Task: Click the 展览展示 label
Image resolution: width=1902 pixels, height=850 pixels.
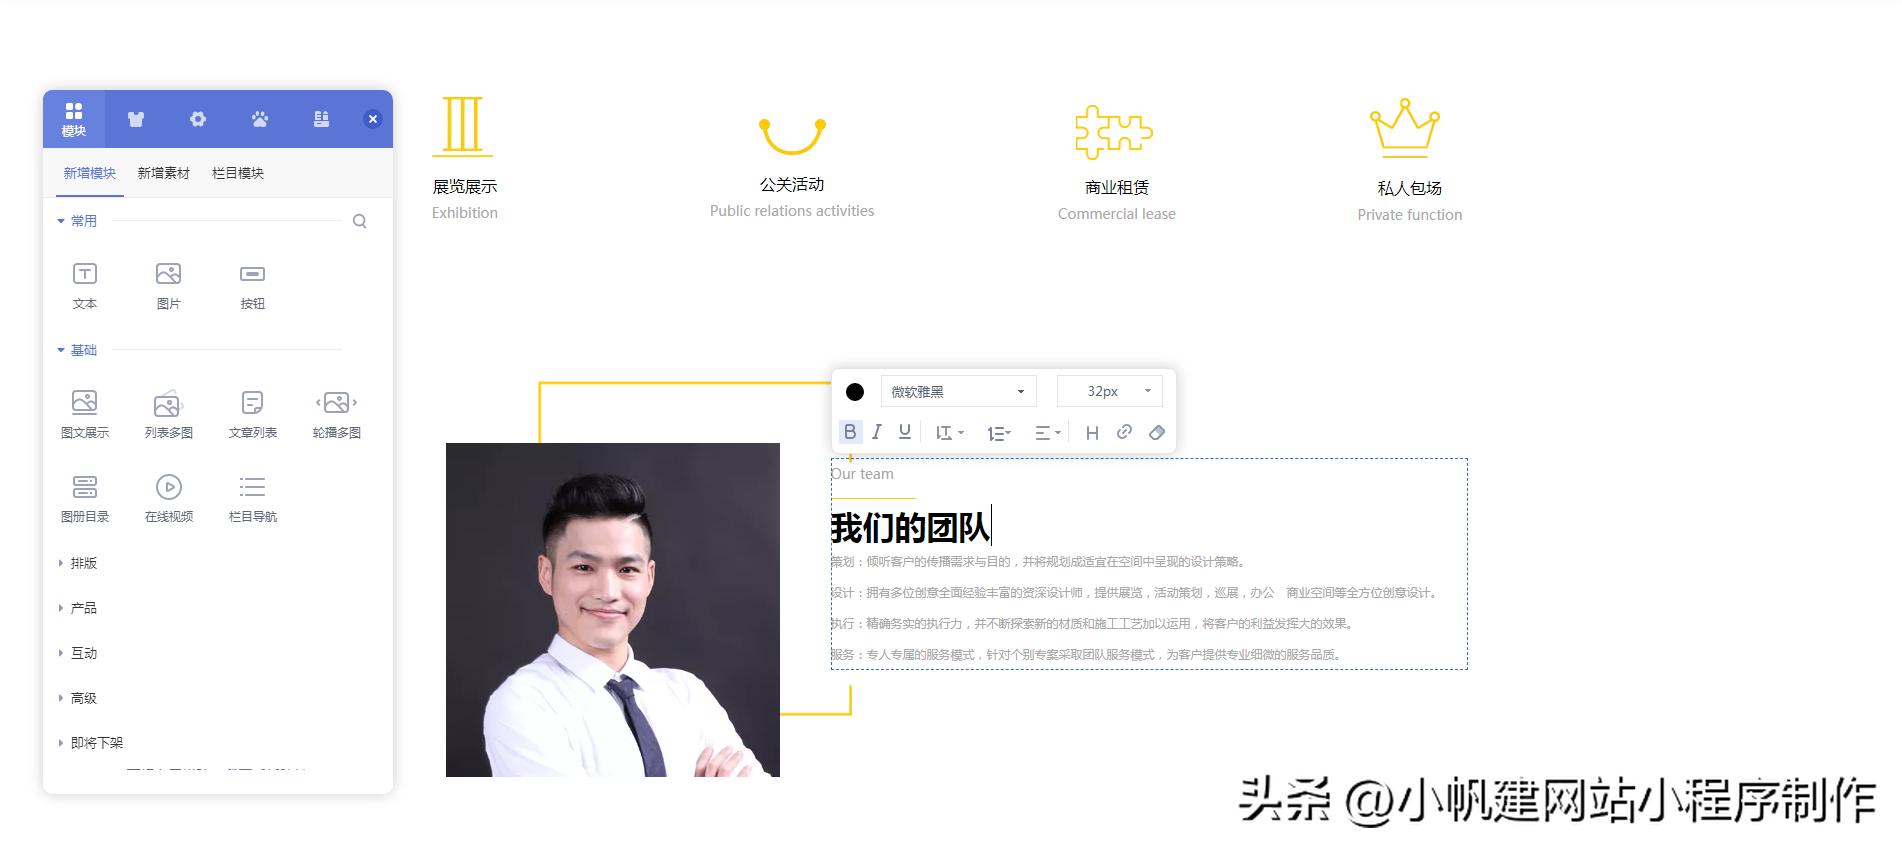Action: pyautogui.click(x=465, y=187)
